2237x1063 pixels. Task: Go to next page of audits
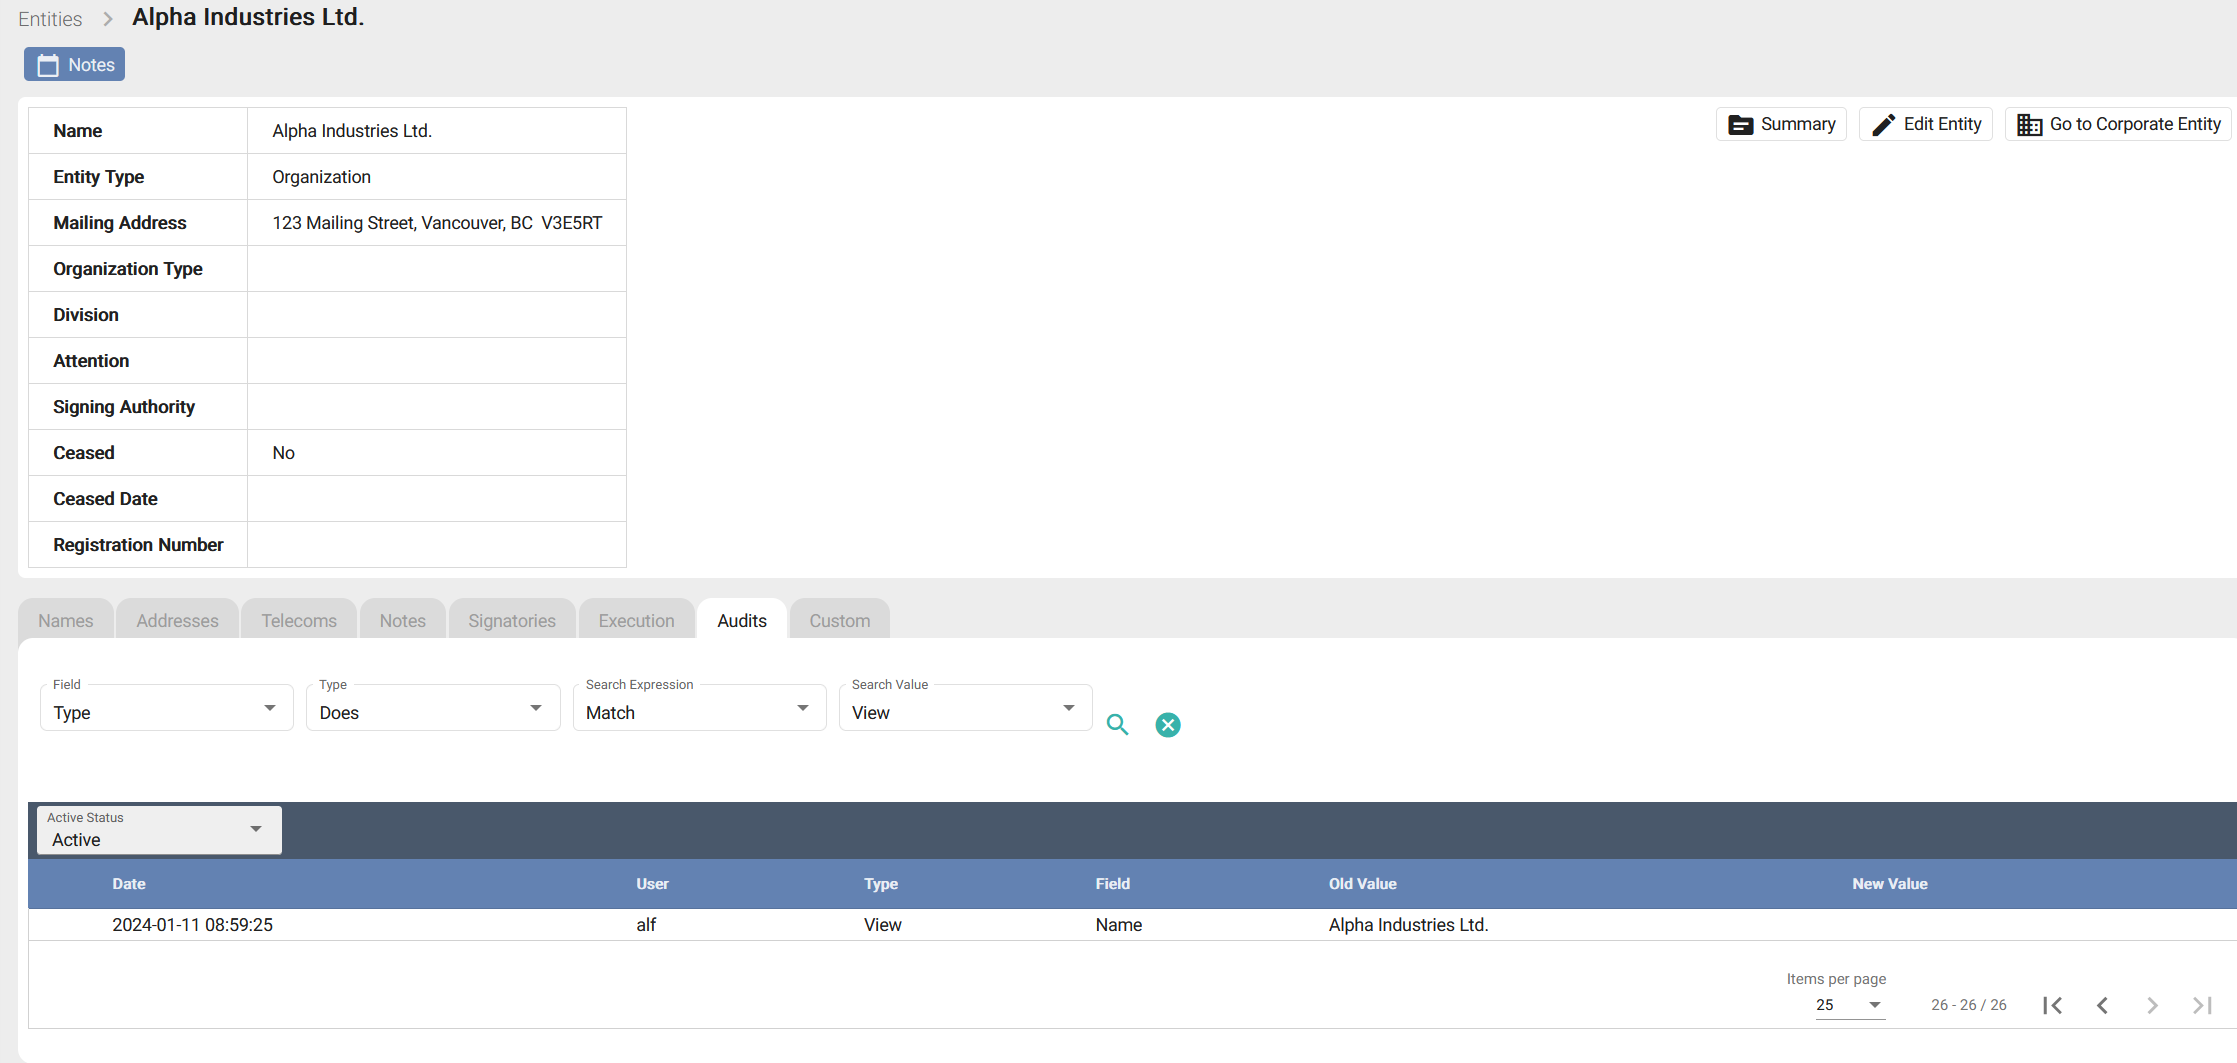coord(2152,1005)
